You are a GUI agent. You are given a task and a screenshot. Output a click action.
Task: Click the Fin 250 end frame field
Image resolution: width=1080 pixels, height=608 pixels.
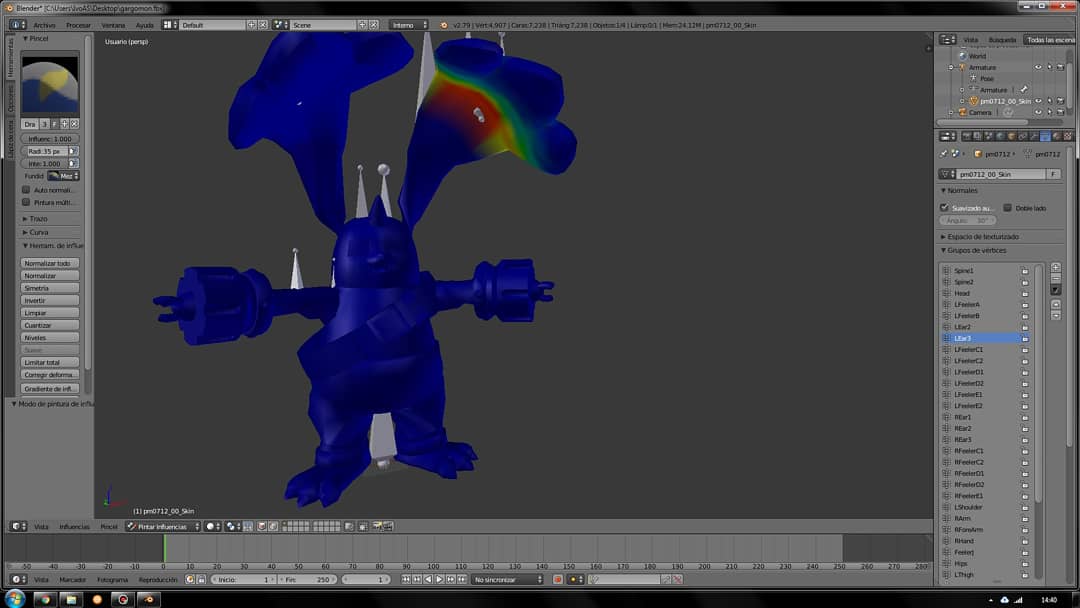pos(307,580)
